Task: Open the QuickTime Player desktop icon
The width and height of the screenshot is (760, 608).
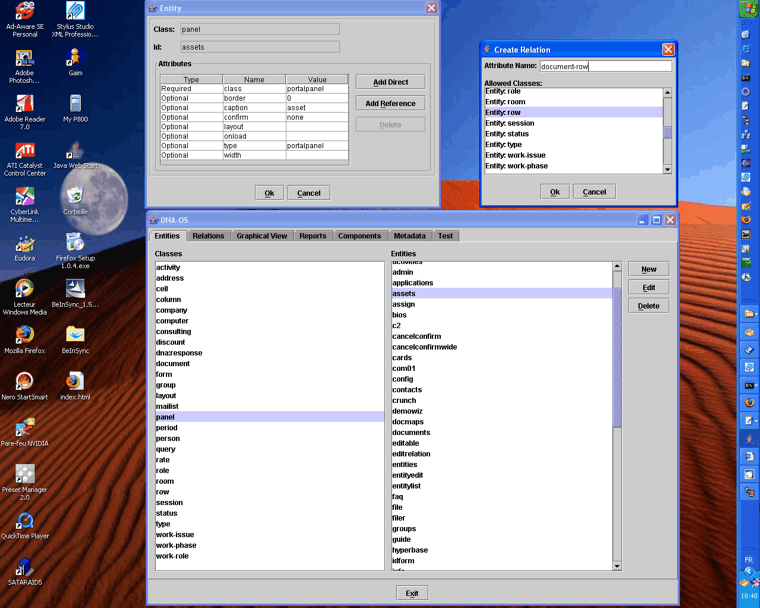Action: 25,526
